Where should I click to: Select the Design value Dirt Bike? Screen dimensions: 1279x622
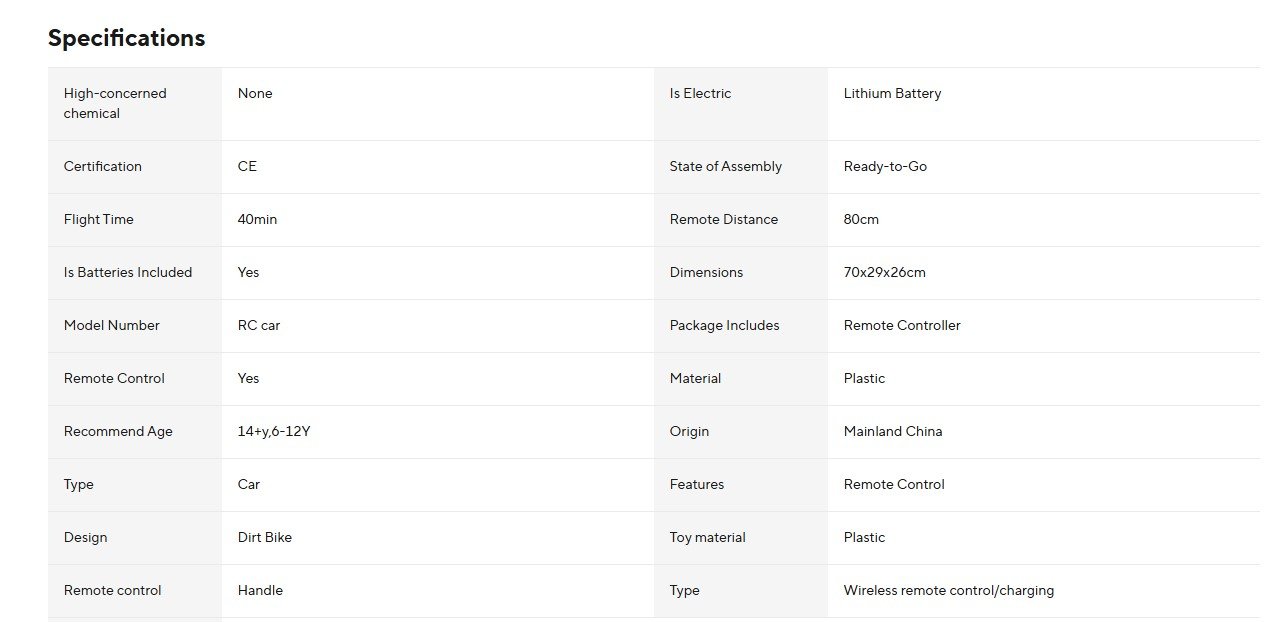265,537
